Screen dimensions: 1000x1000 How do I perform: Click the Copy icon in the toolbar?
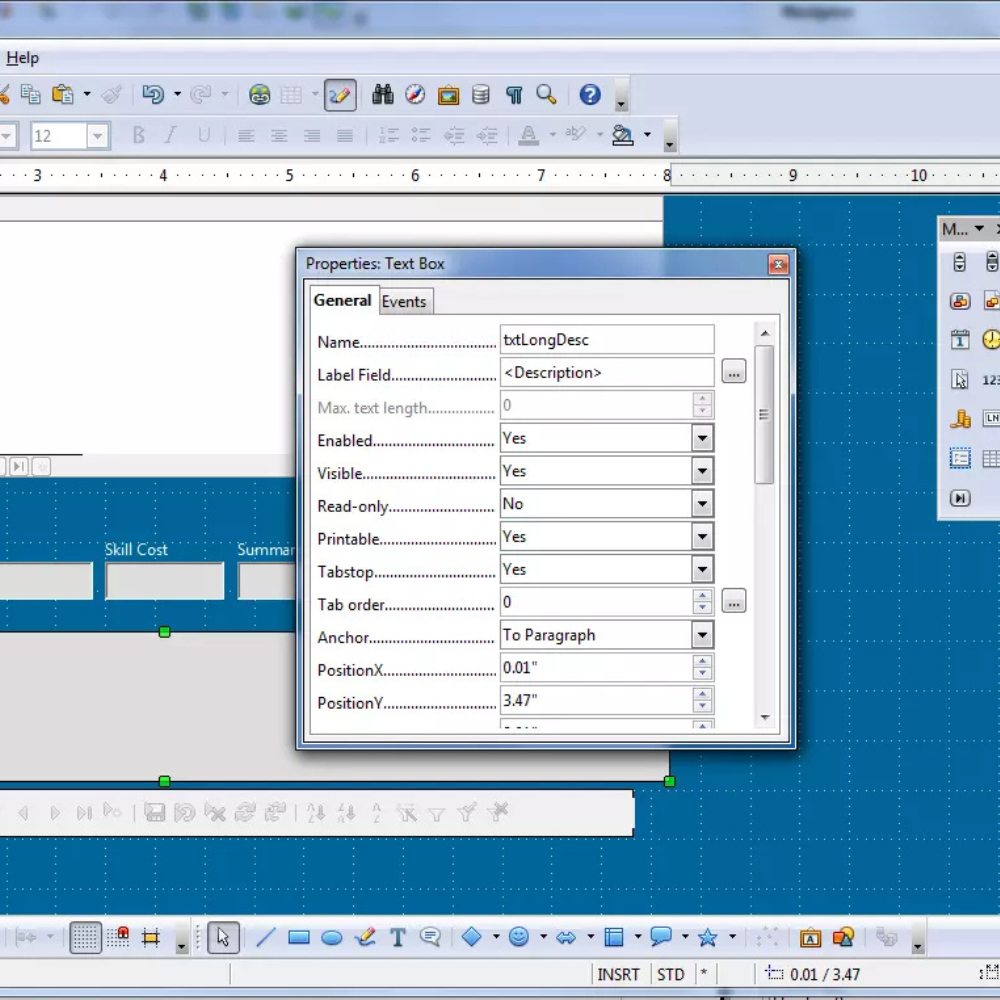pyautogui.click(x=30, y=94)
